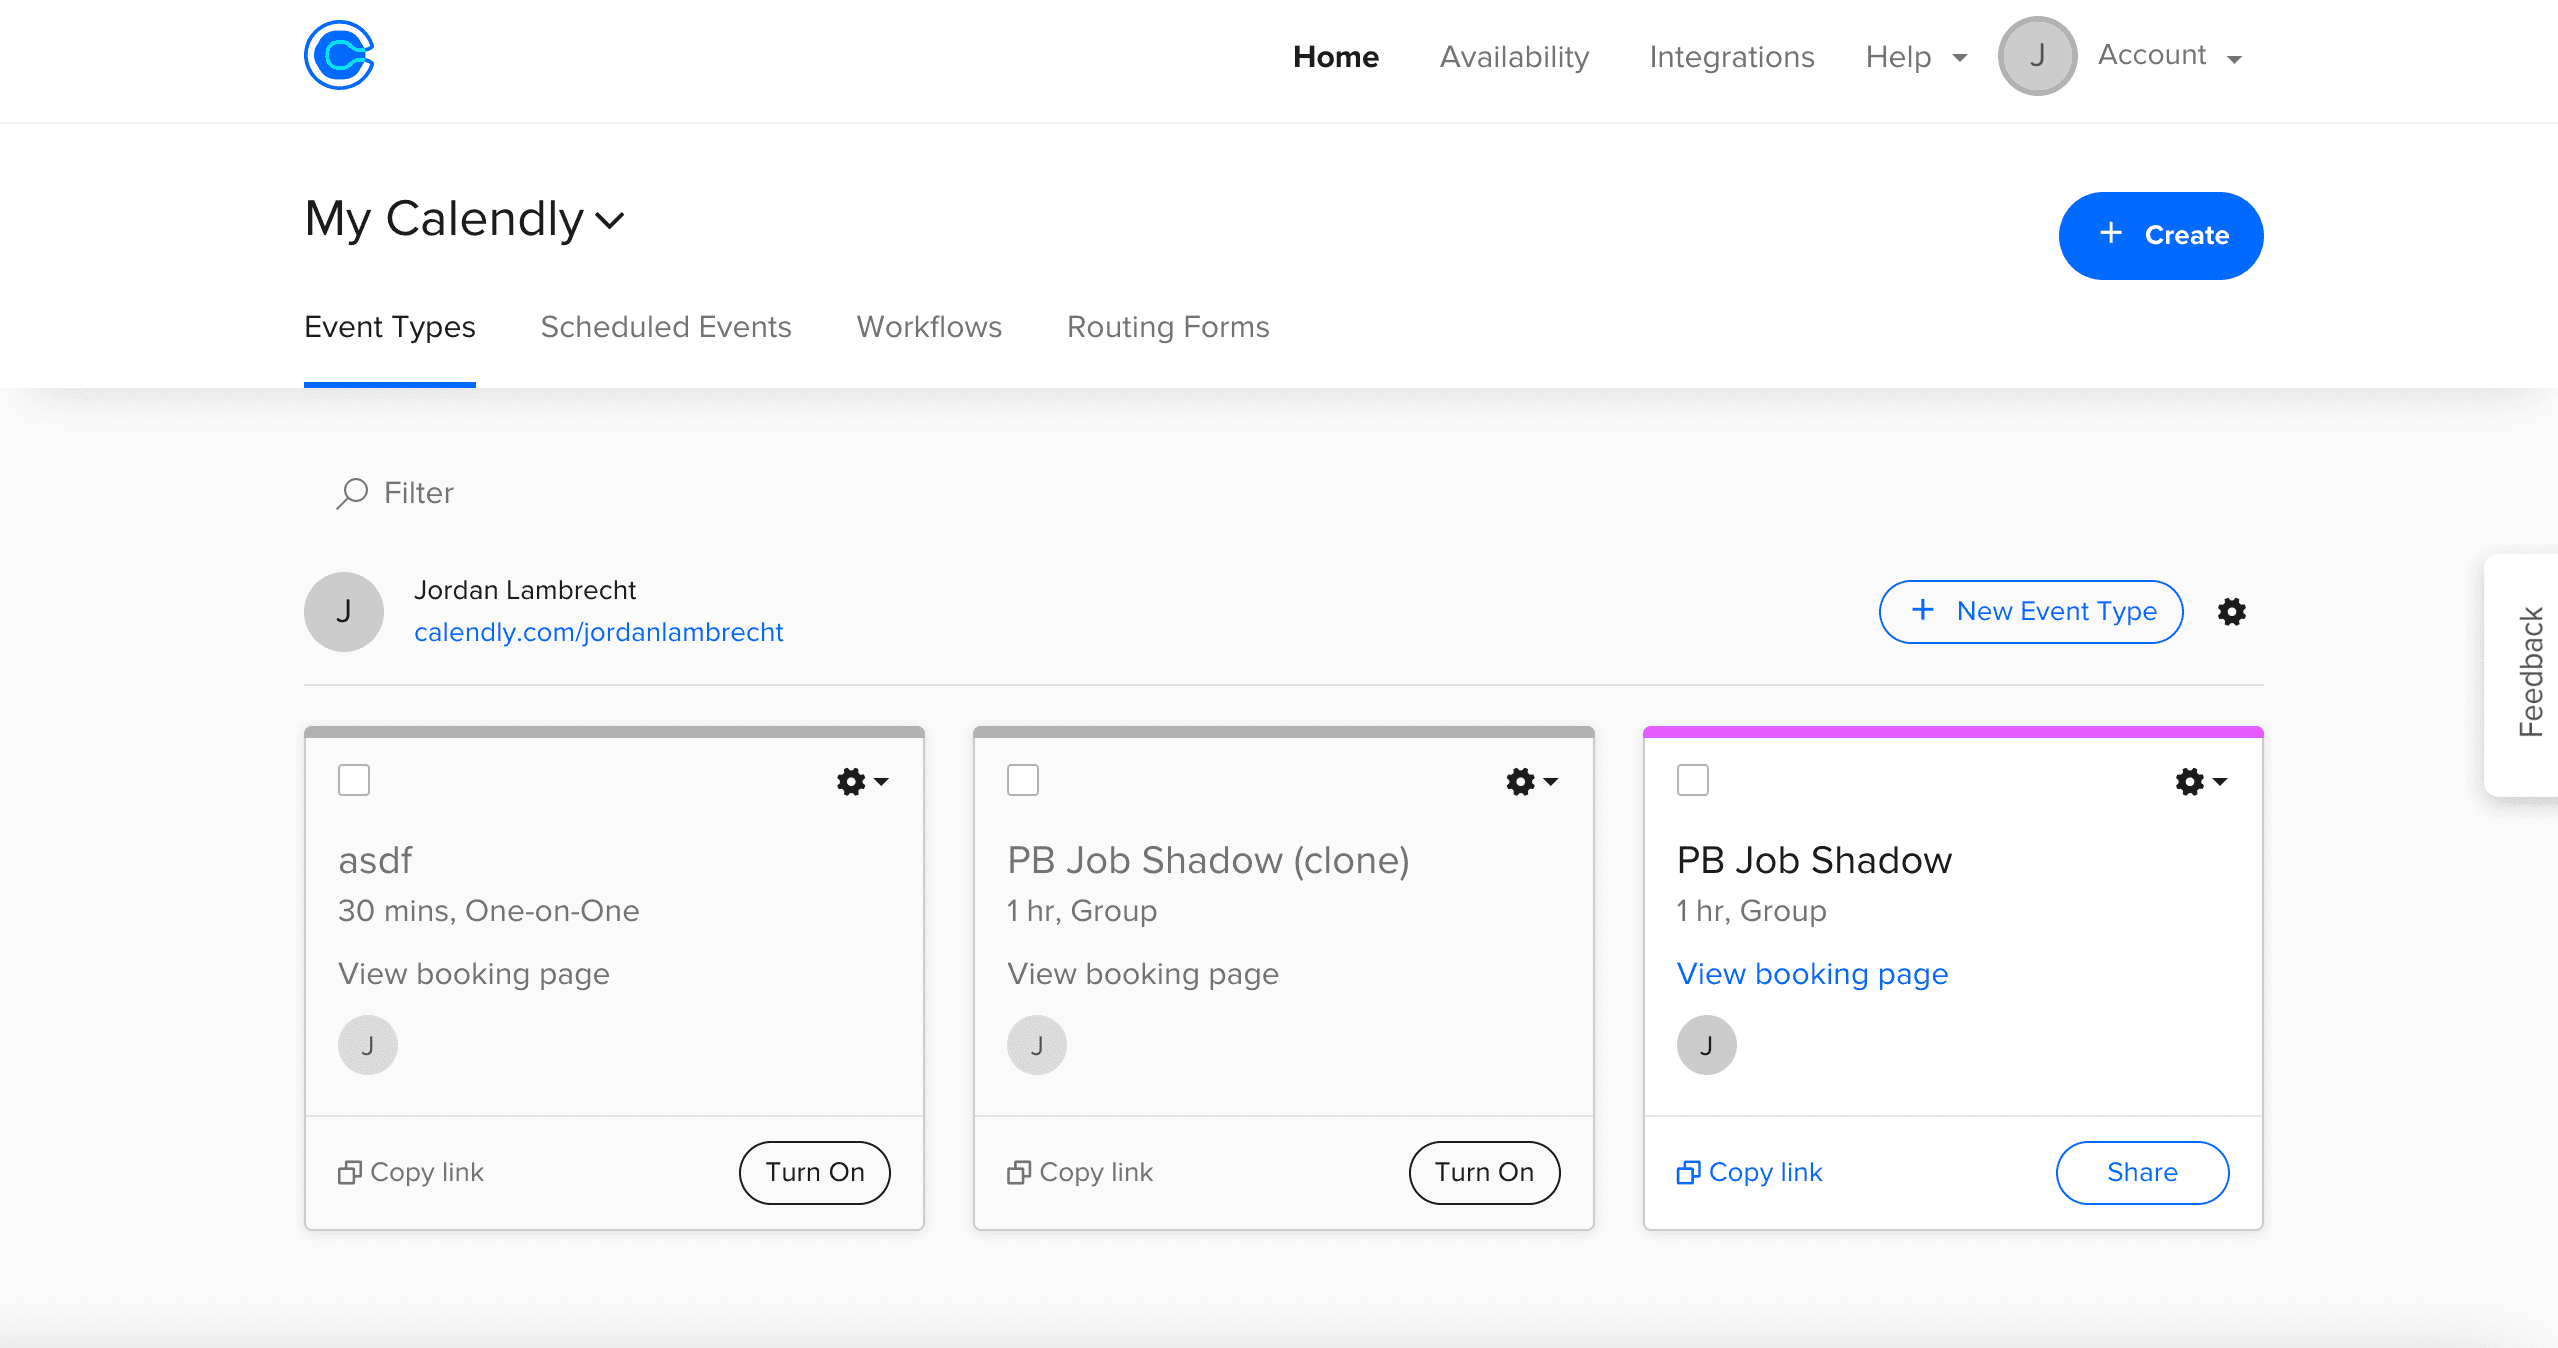Open Integrations in top navigation

pyautogui.click(x=1731, y=57)
